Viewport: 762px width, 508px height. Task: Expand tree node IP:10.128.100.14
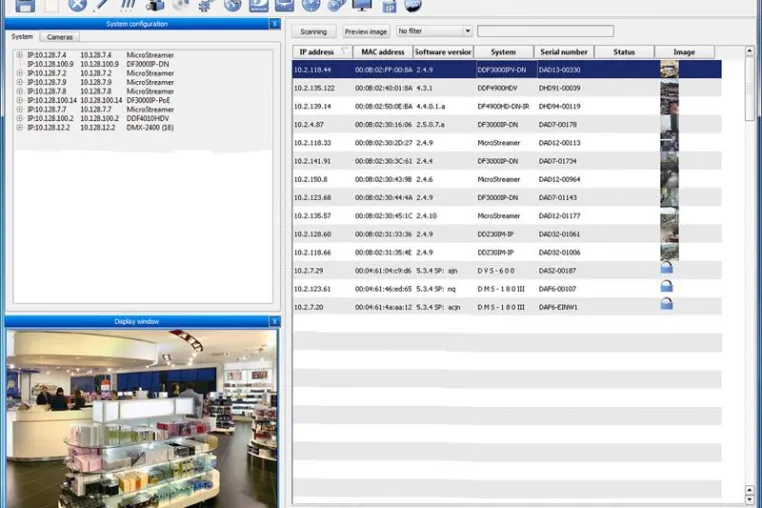[x=19, y=100]
